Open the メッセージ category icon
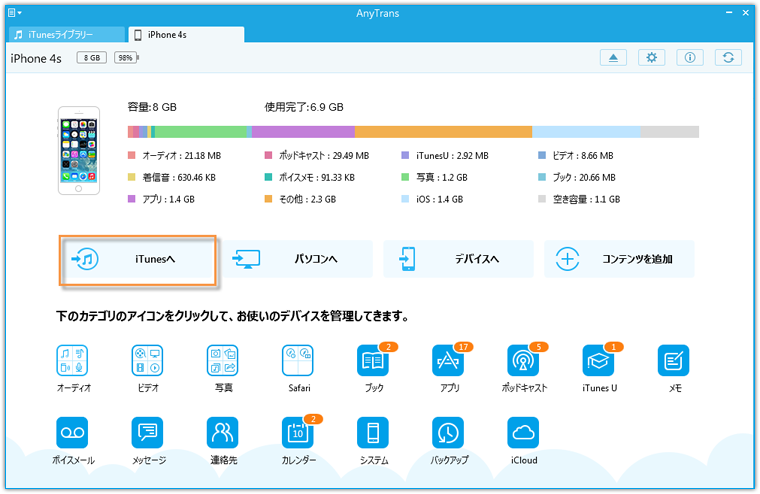760x494 pixels. [x=147, y=432]
